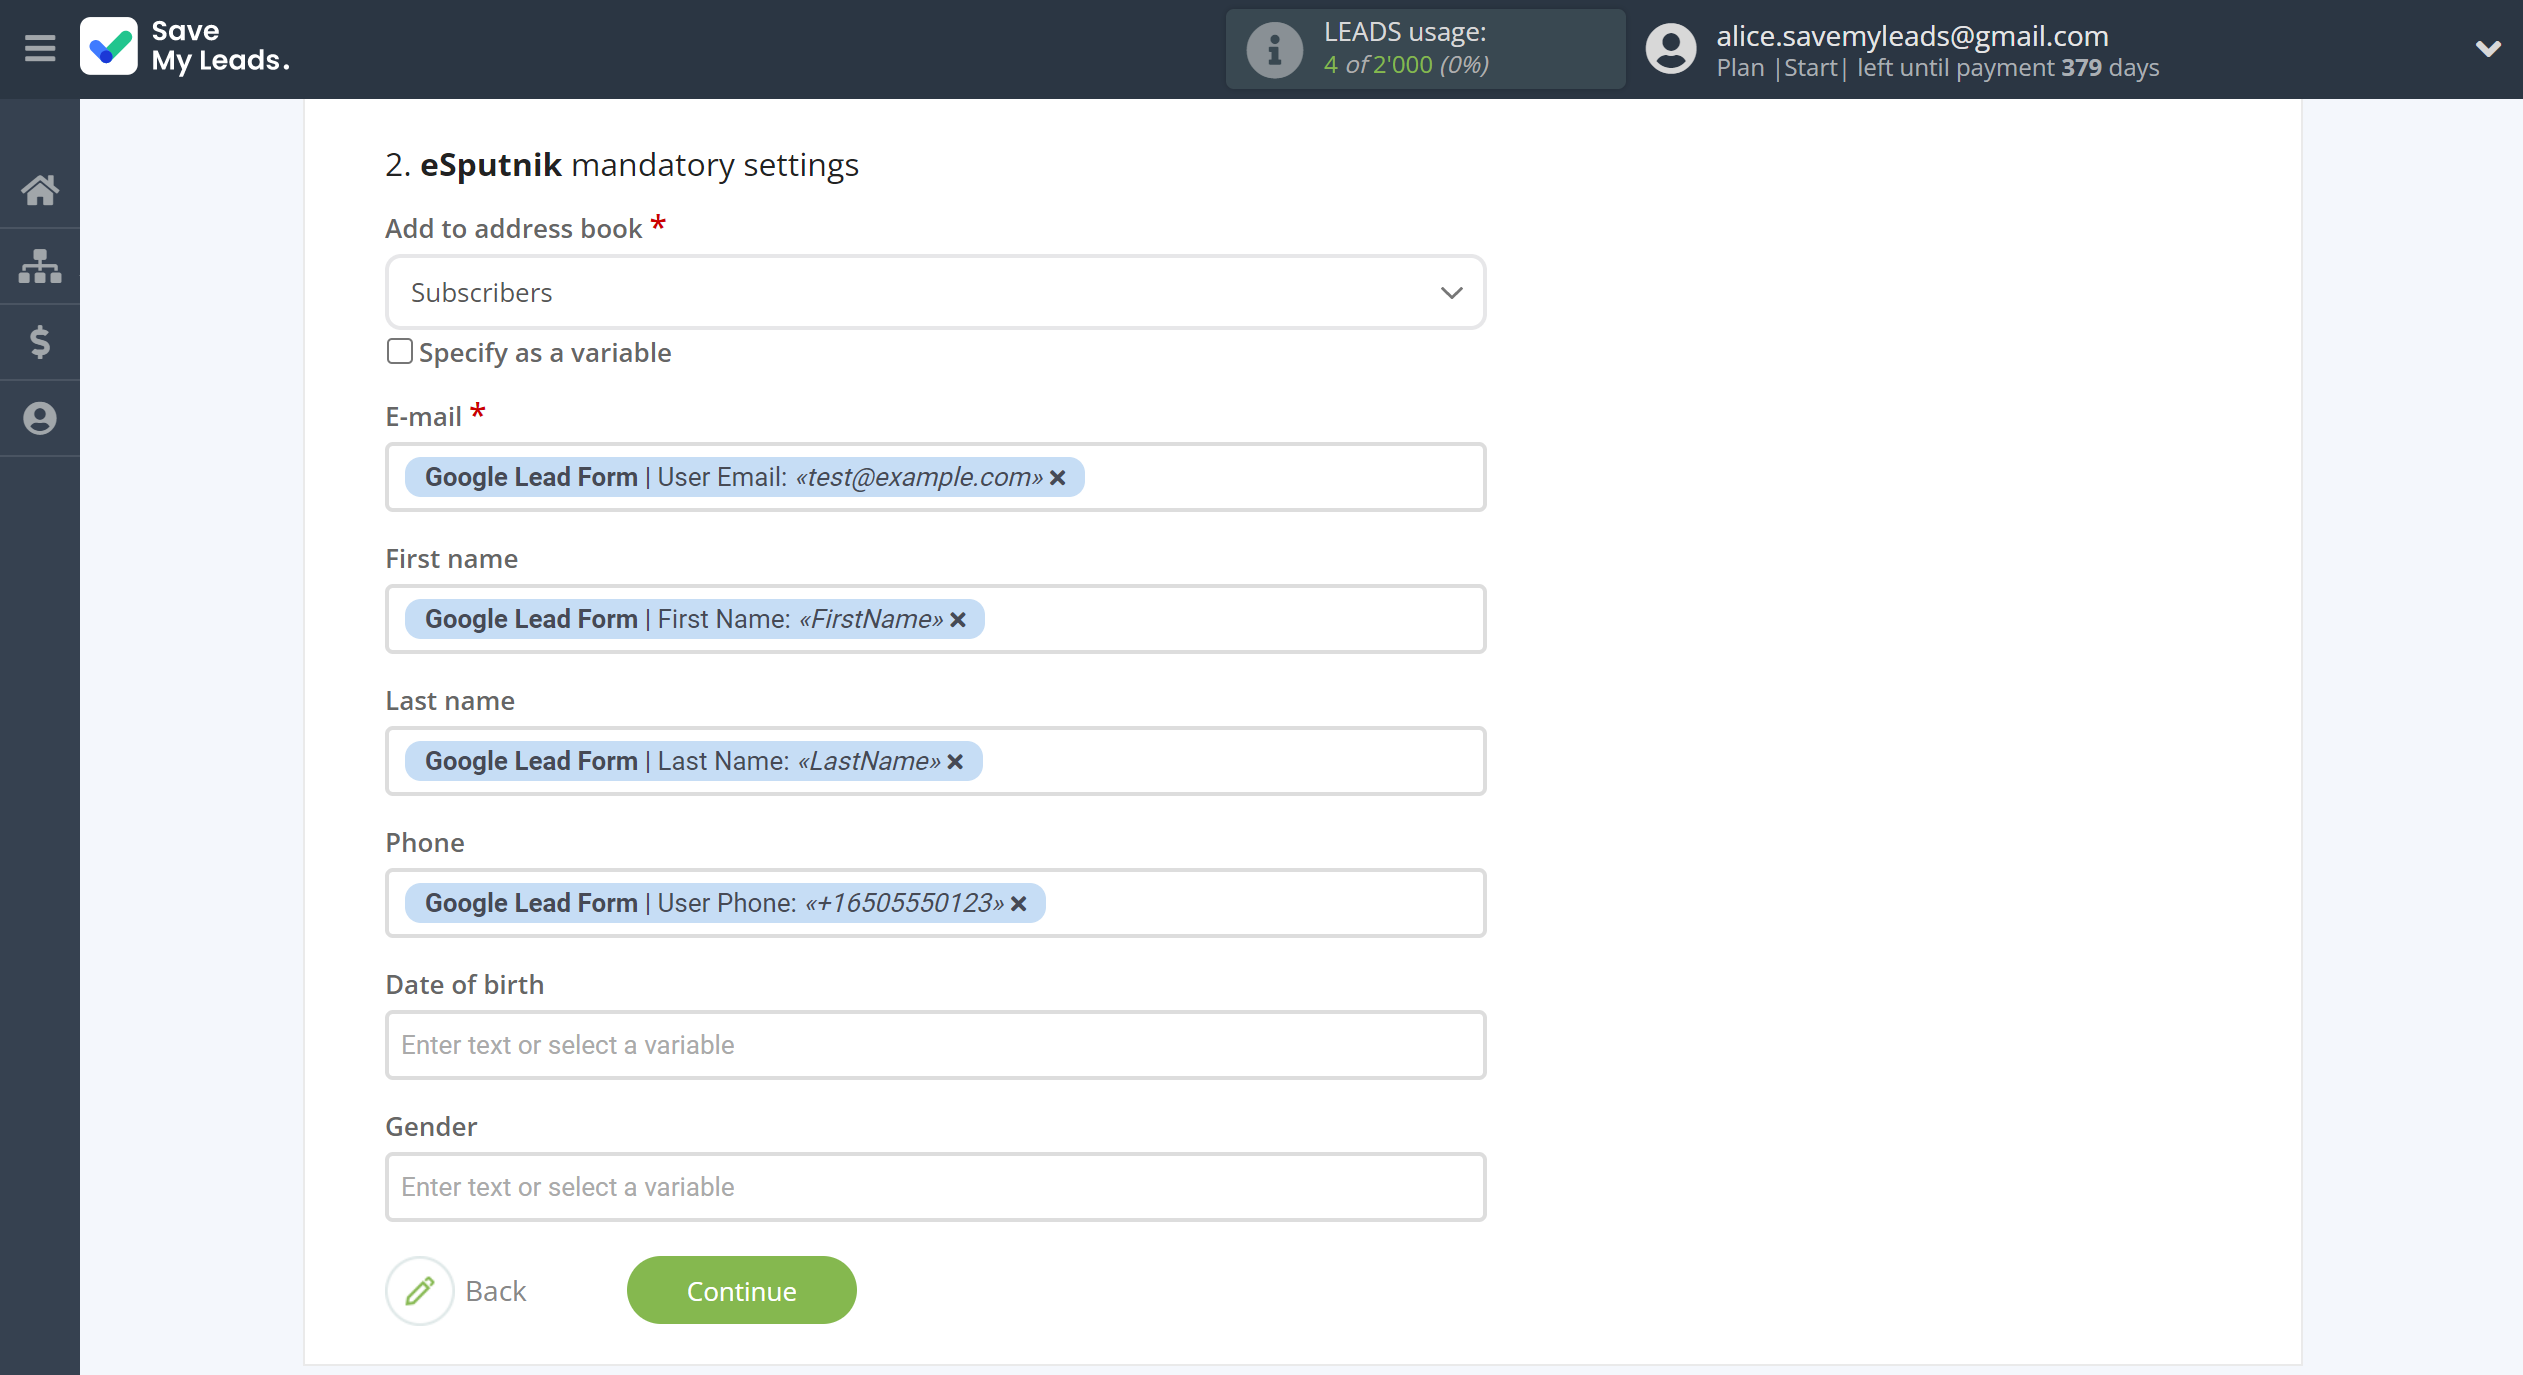Open the hamburger menu
This screenshot has width=2523, height=1375.
[x=40, y=48]
